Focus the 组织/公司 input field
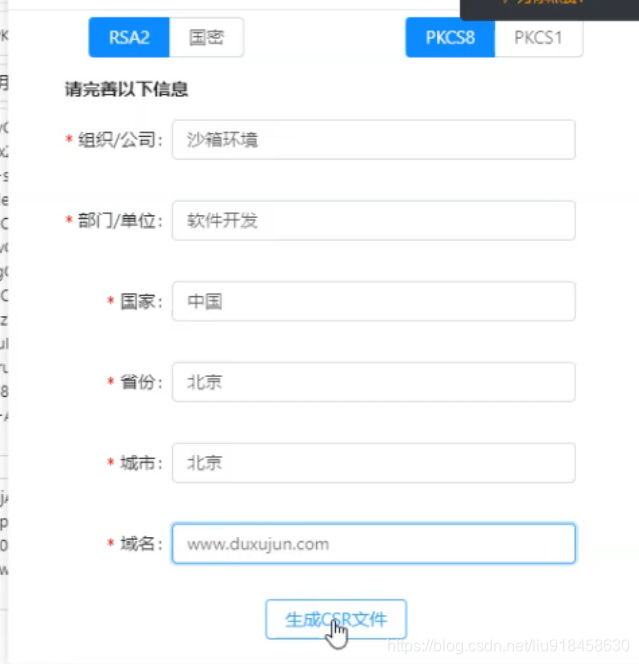Image resolution: width=639 pixels, height=664 pixels. [x=373, y=140]
